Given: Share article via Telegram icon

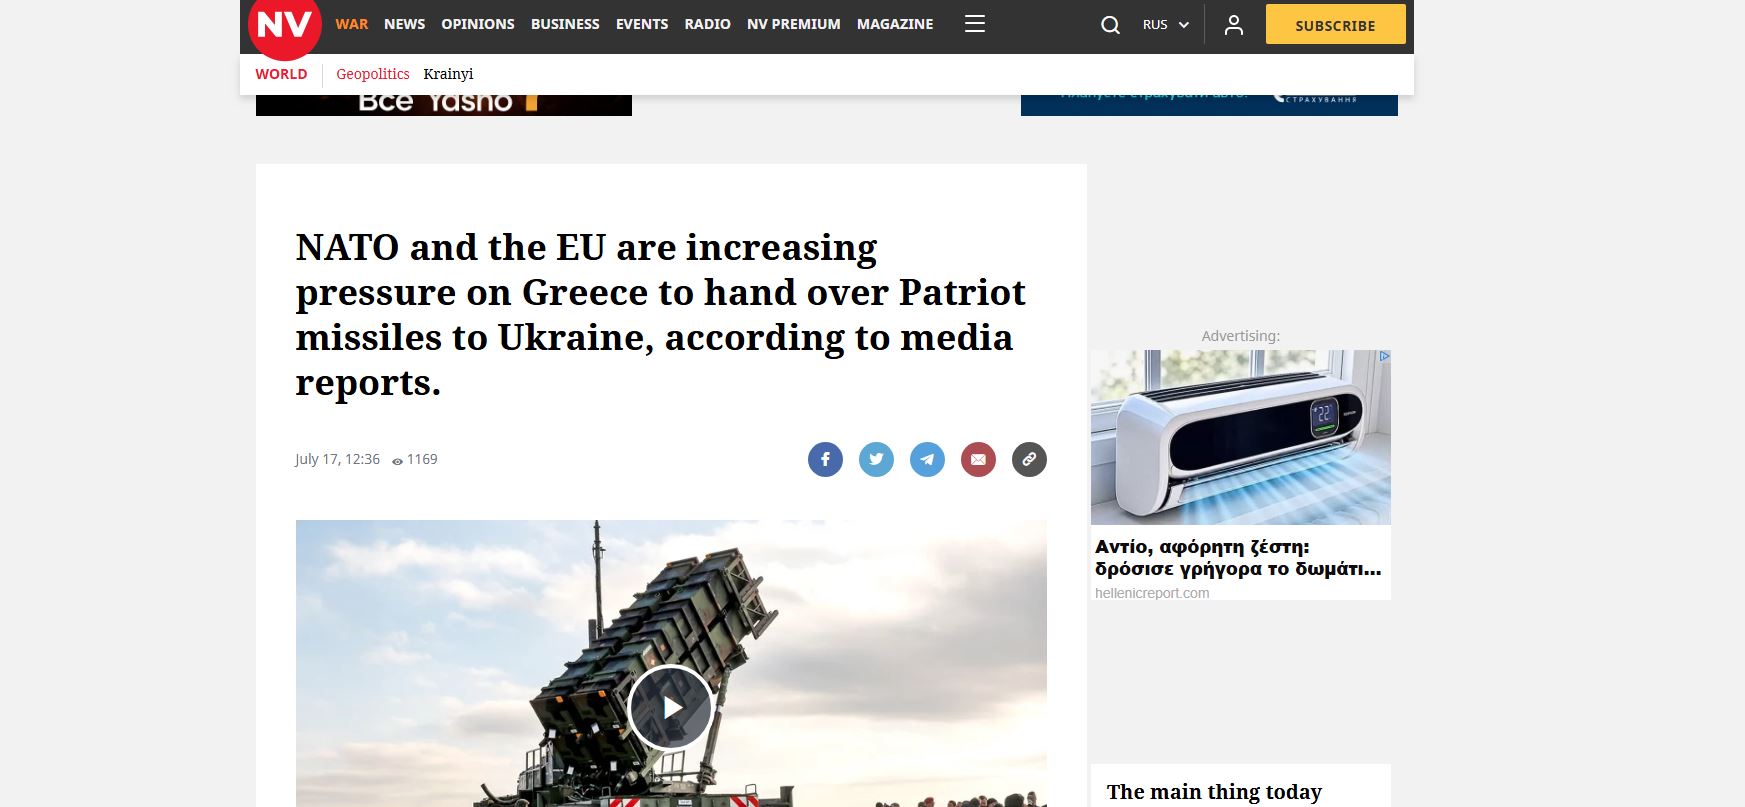Looking at the screenshot, I should click(x=927, y=459).
